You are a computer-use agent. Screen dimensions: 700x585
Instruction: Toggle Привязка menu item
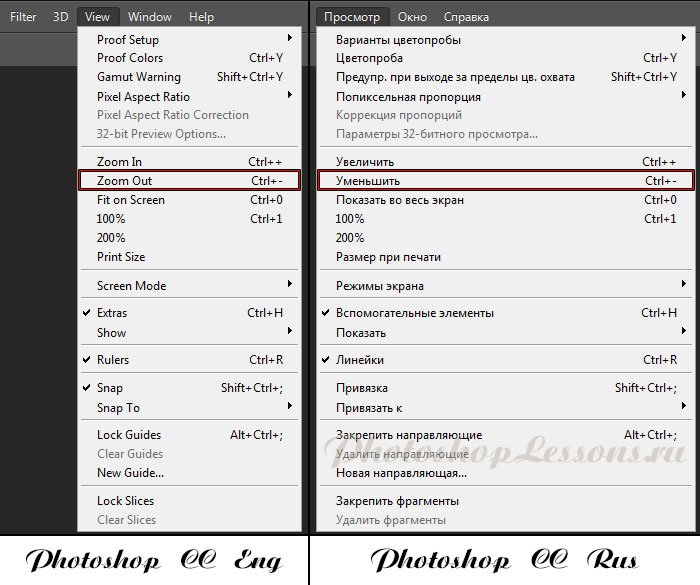(505, 388)
